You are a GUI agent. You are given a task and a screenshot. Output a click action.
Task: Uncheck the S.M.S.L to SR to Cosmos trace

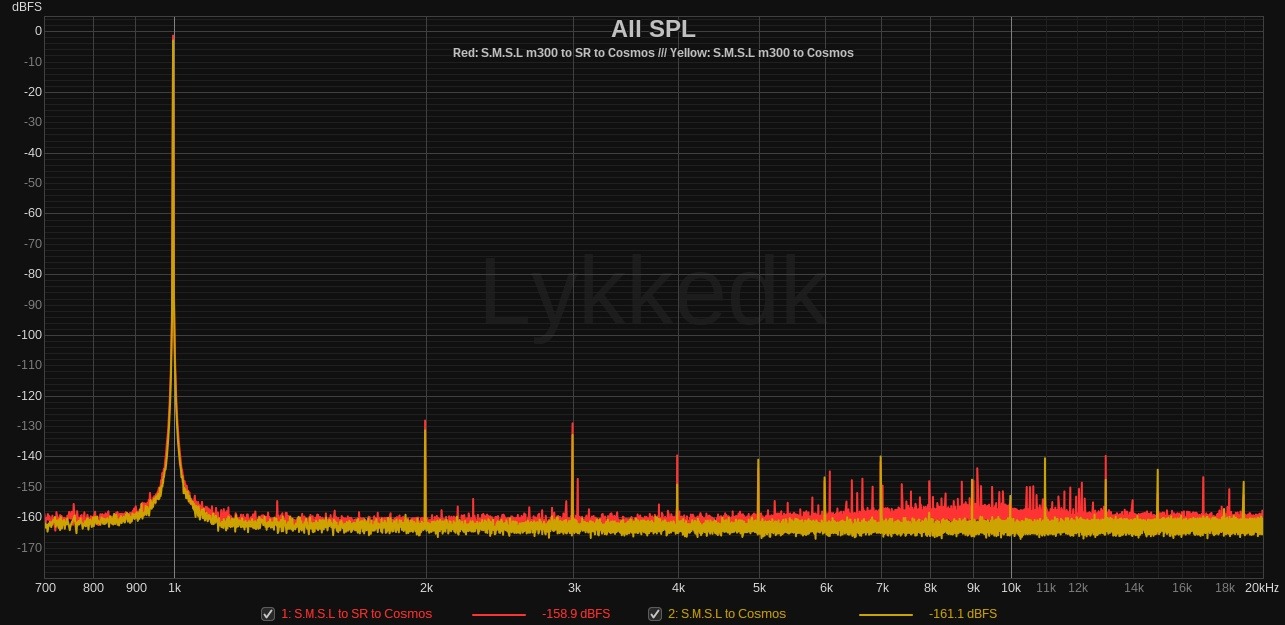pyautogui.click(x=268, y=614)
